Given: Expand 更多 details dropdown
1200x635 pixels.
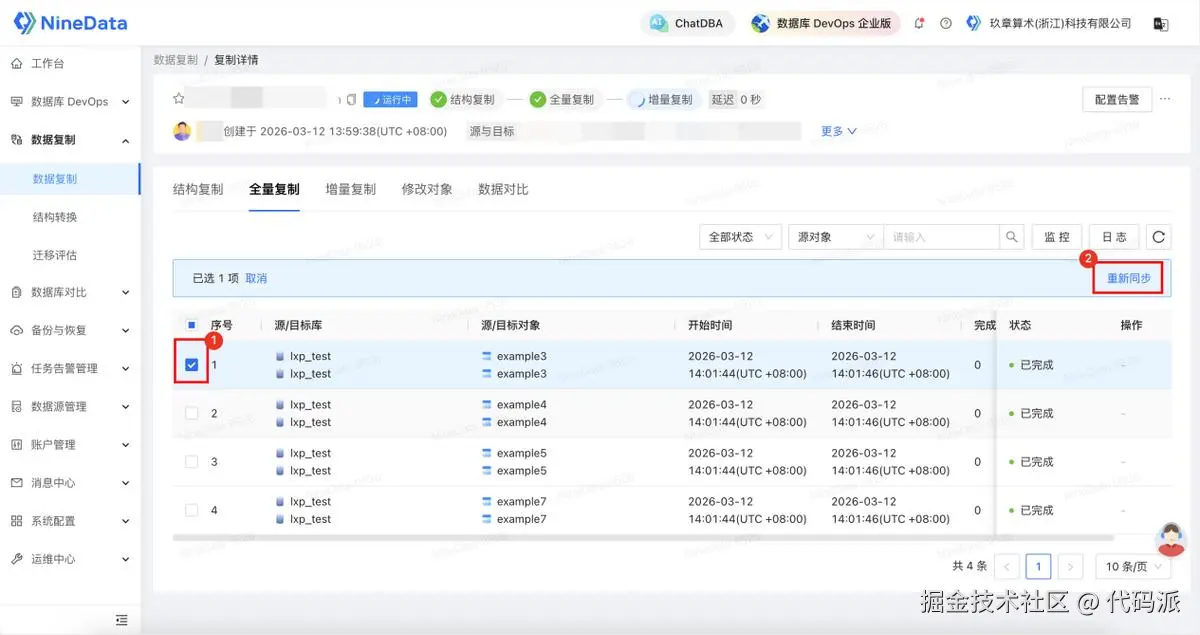Looking at the screenshot, I should point(839,131).
